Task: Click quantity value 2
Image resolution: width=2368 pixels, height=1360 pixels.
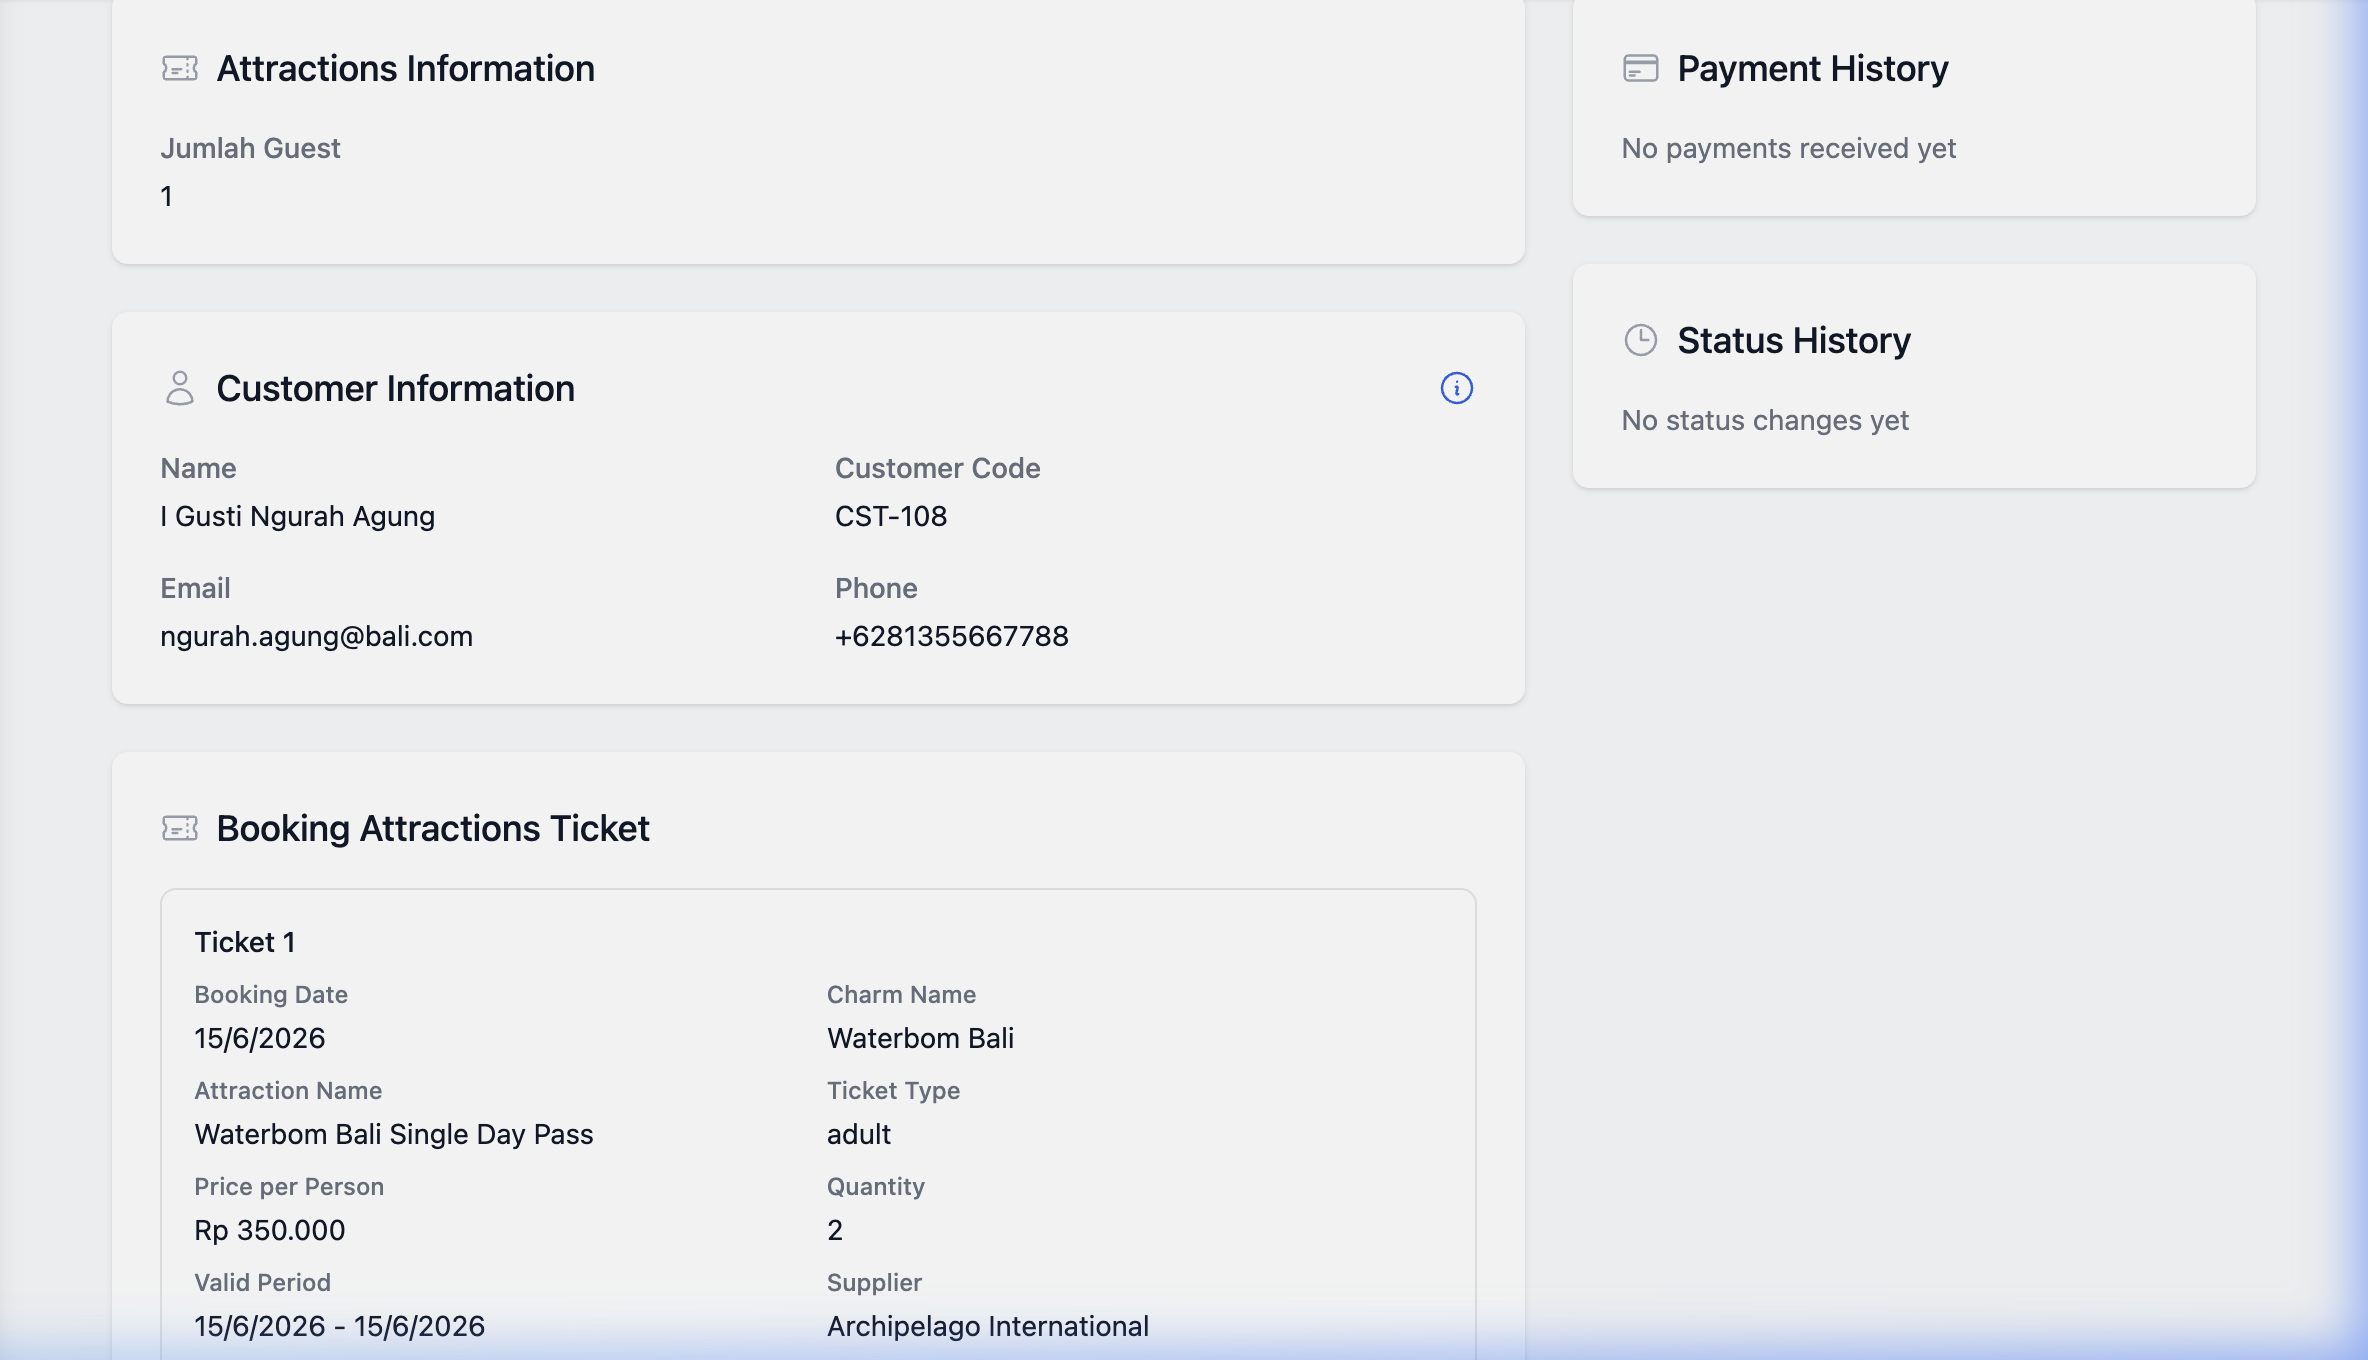Action: [x=835, y=1230]
